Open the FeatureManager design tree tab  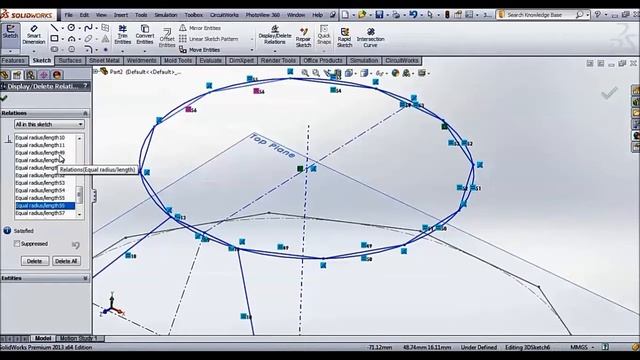[4, 75]
